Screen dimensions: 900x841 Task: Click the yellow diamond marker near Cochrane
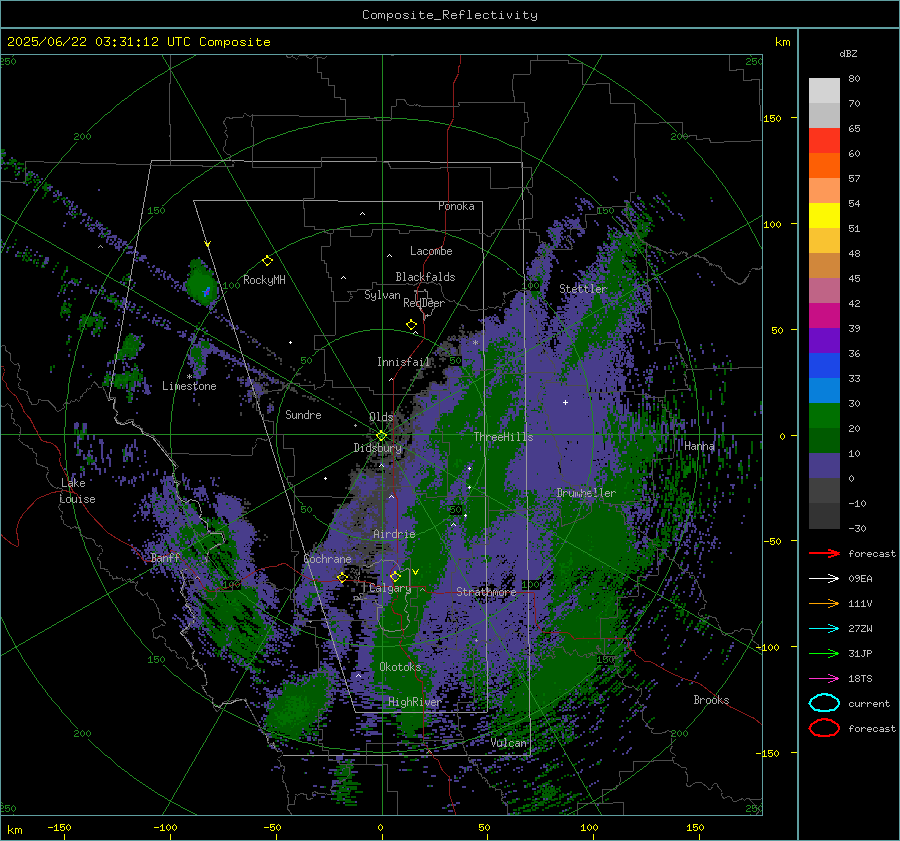(x=342, y=577)
